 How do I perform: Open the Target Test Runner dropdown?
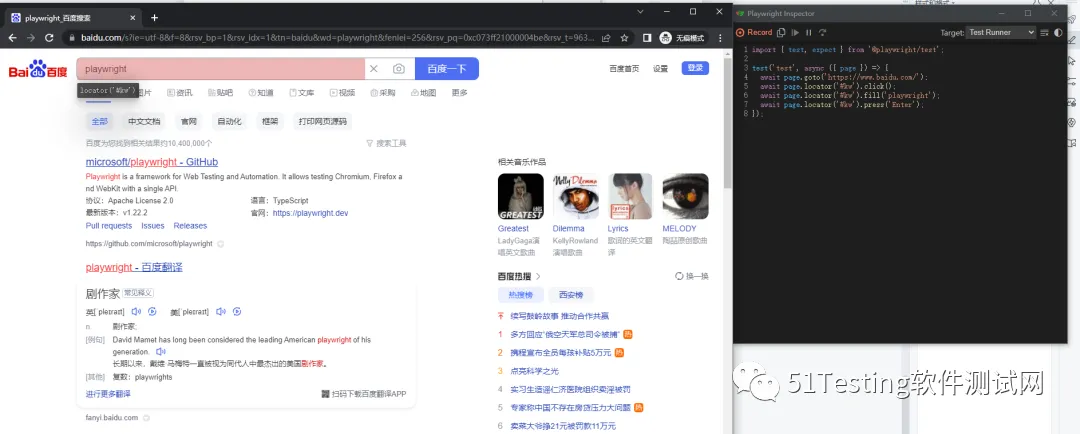tap(1001, 32)
